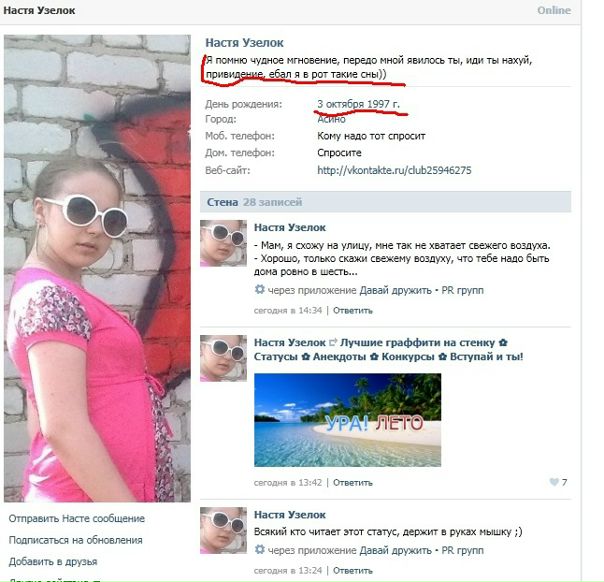Image resolution: width=604 pixels, height=582 pixels.
Task: Open the vkontakte.ru/club25946275 website link
Action: (x=394, y=170)
